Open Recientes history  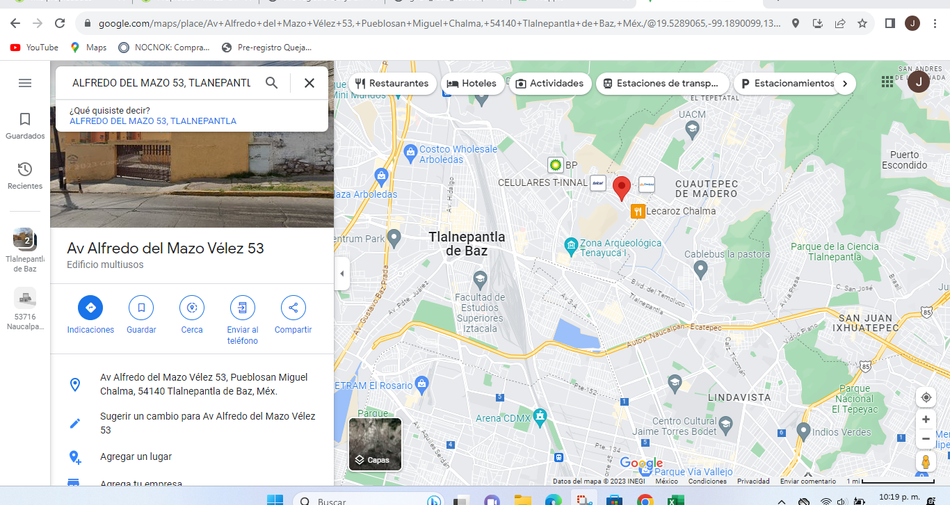(25, 176)
